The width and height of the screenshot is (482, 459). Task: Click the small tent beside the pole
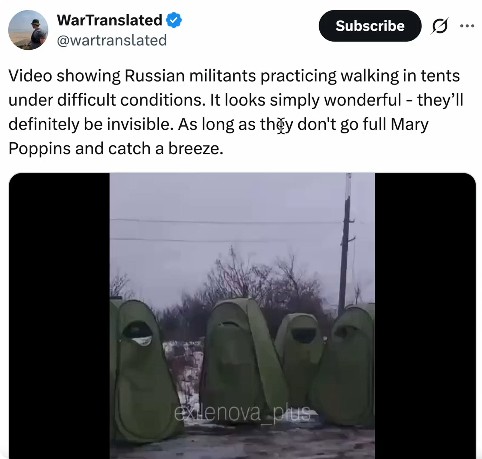click(298, 353)
